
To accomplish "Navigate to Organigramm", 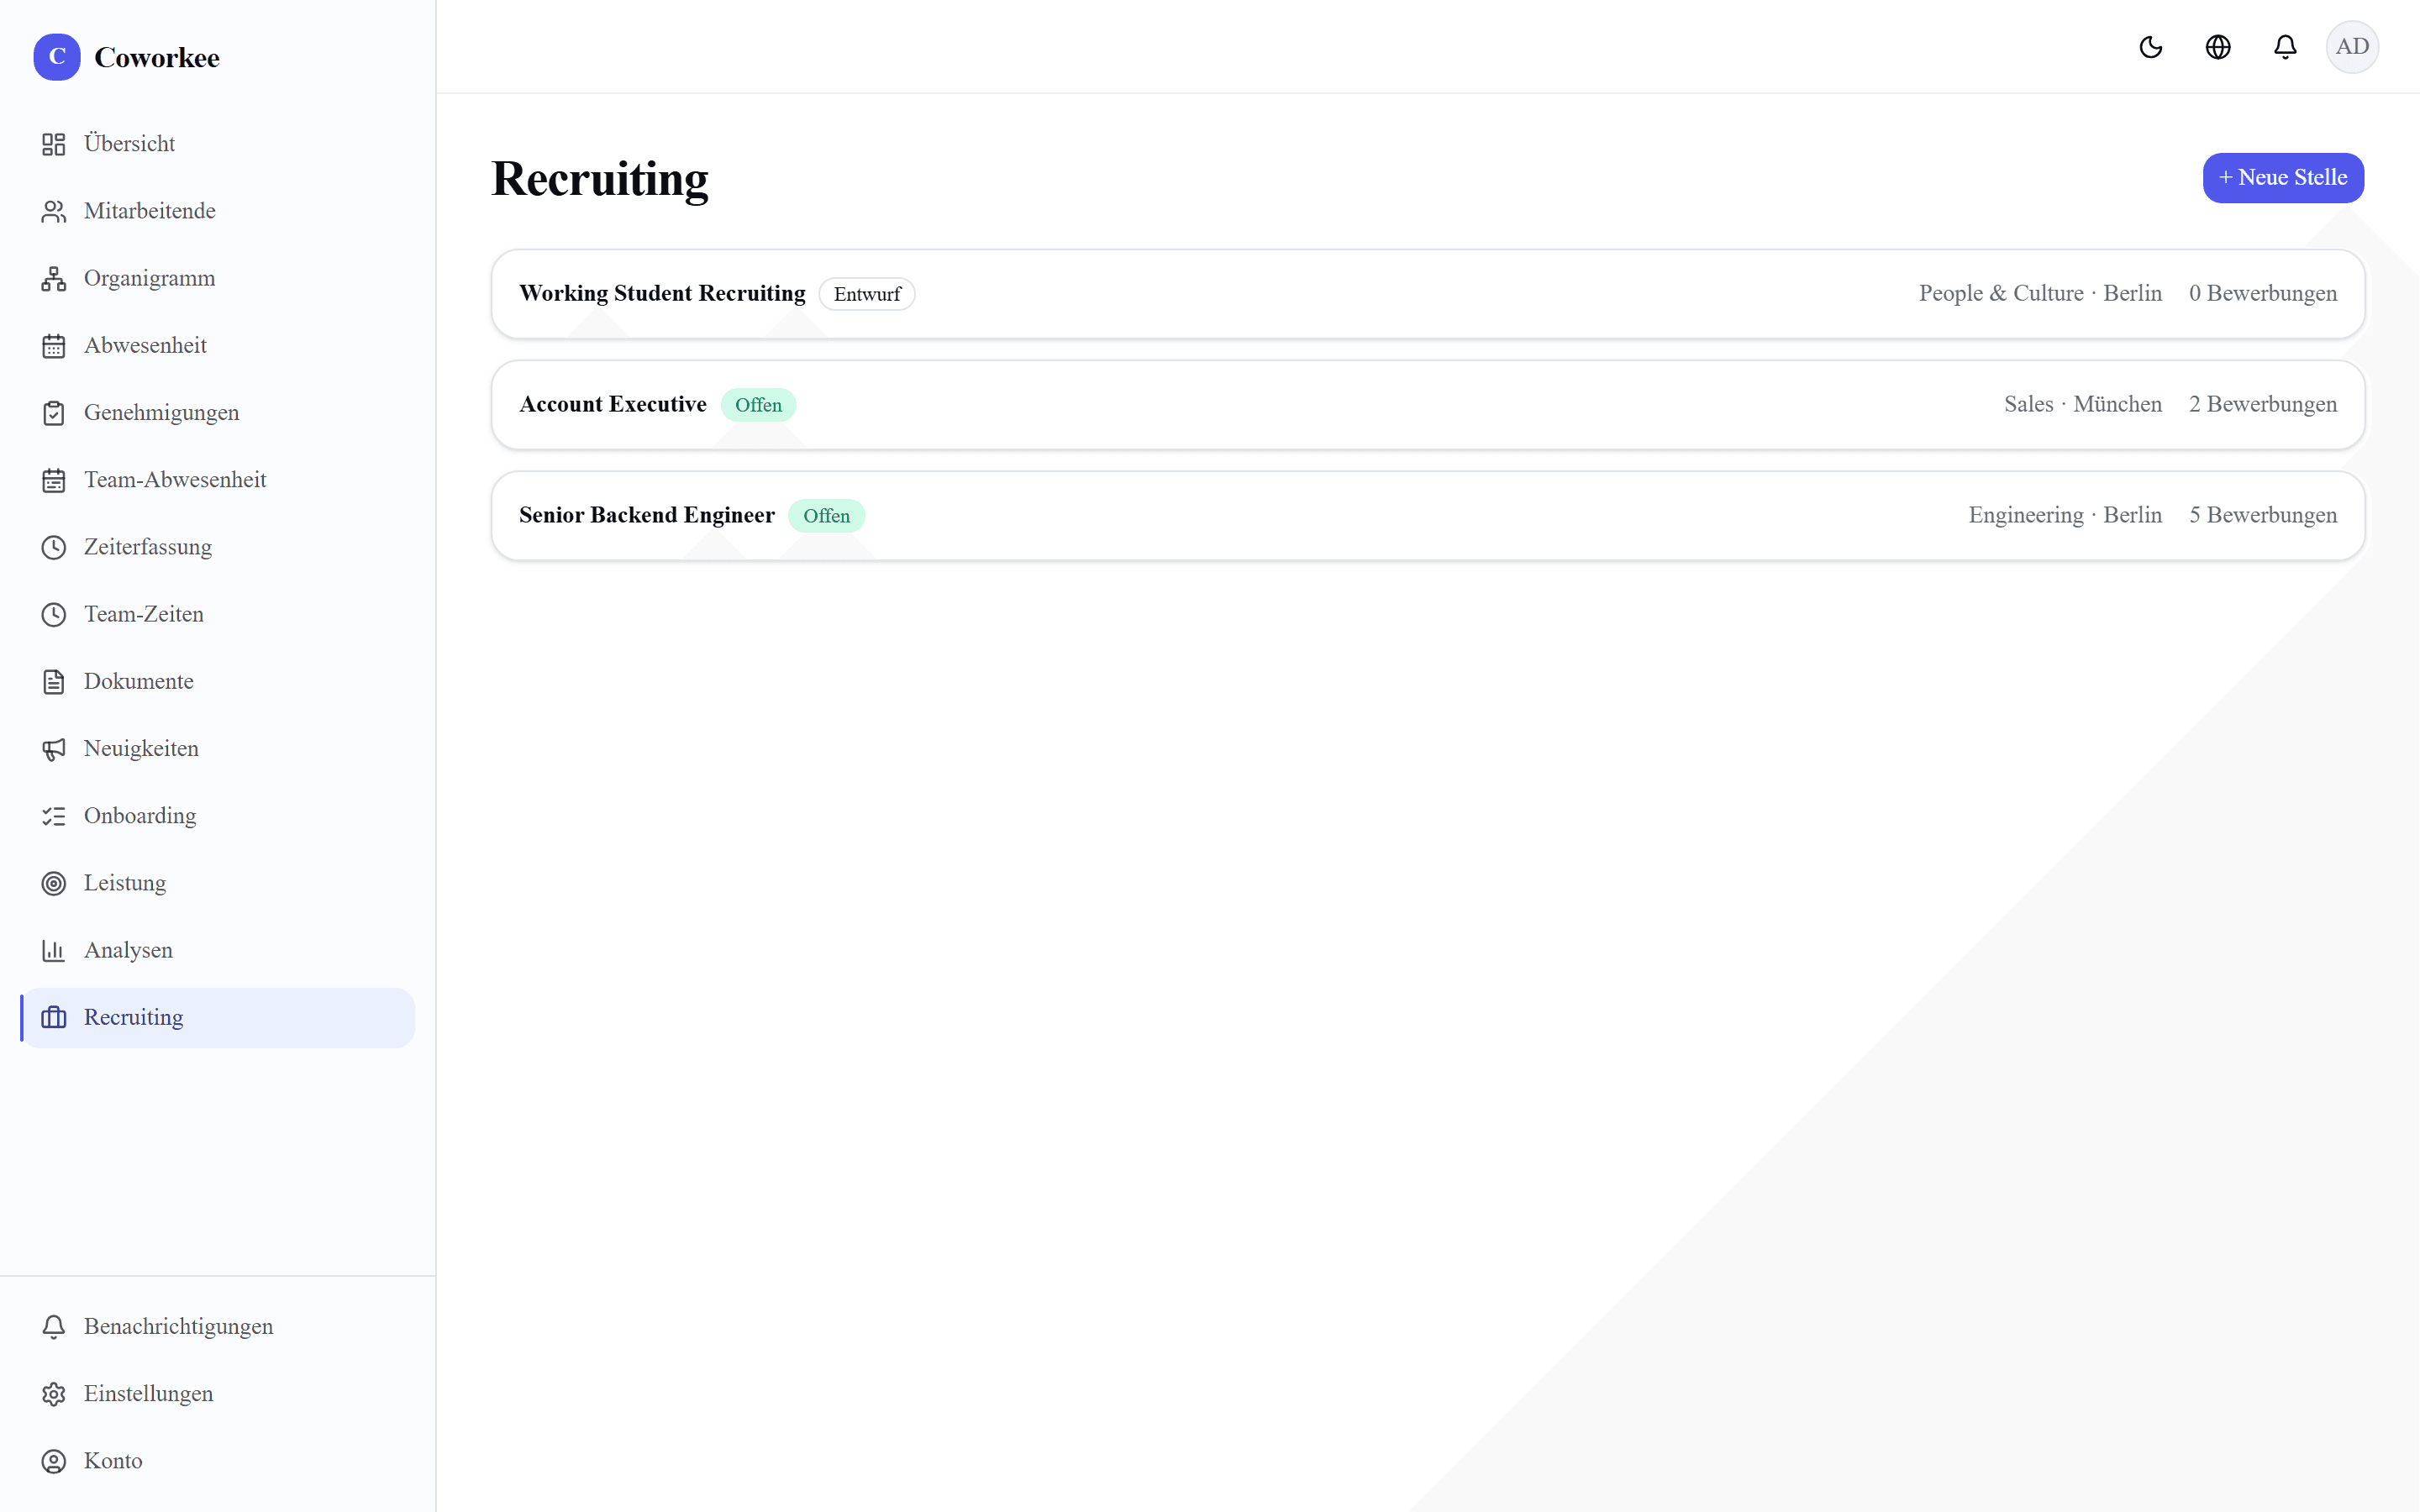I will click(218, 278).
